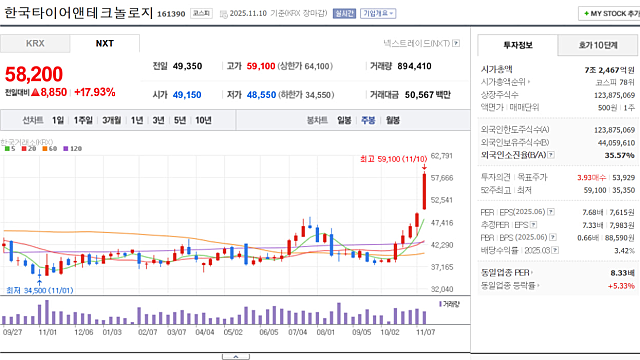Show 10년 line chart
640x360 pixels.
pos(203,120)
